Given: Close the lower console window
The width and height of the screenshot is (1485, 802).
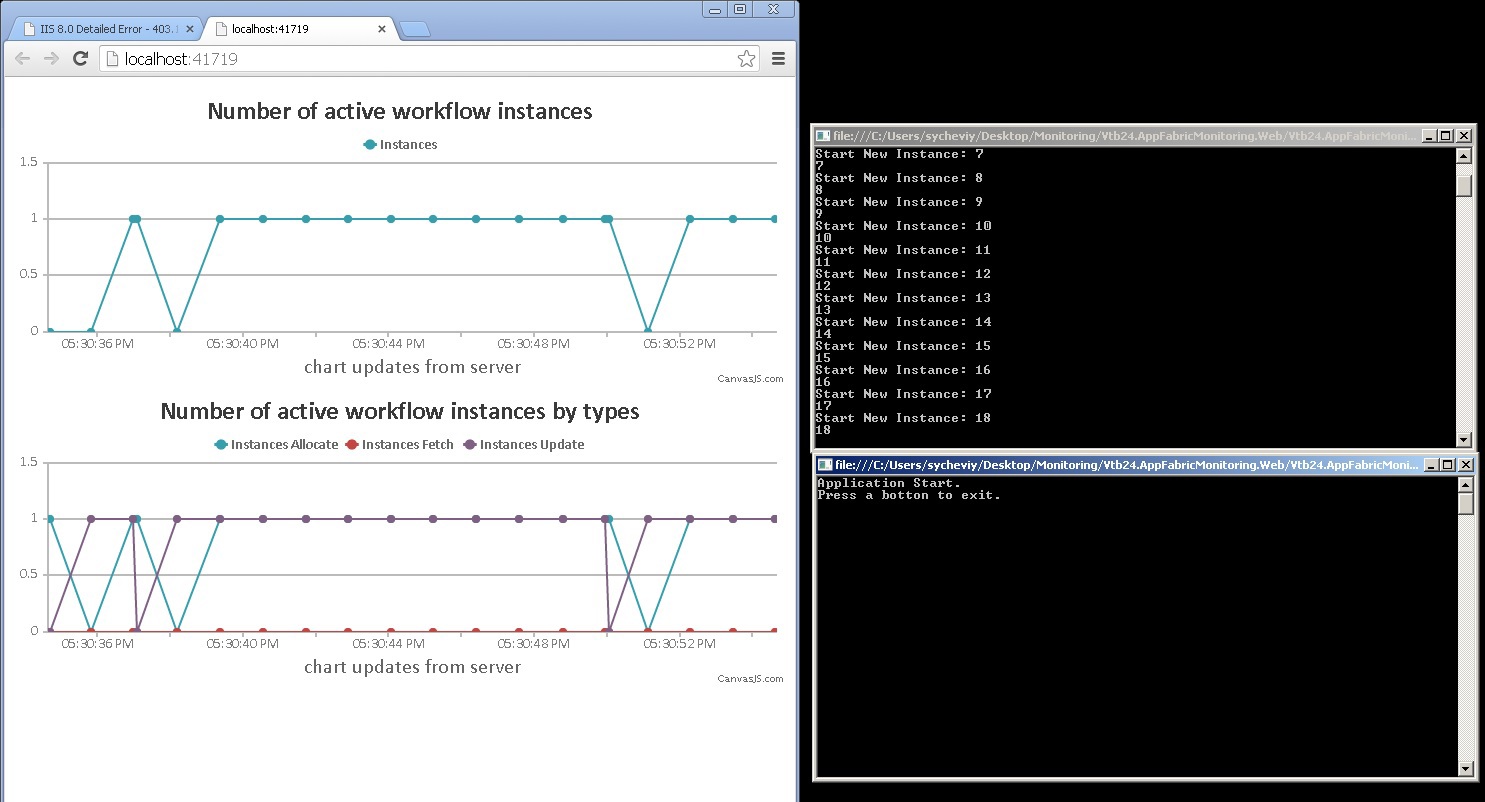Looking at the screenshot, I should point(1466,465).
